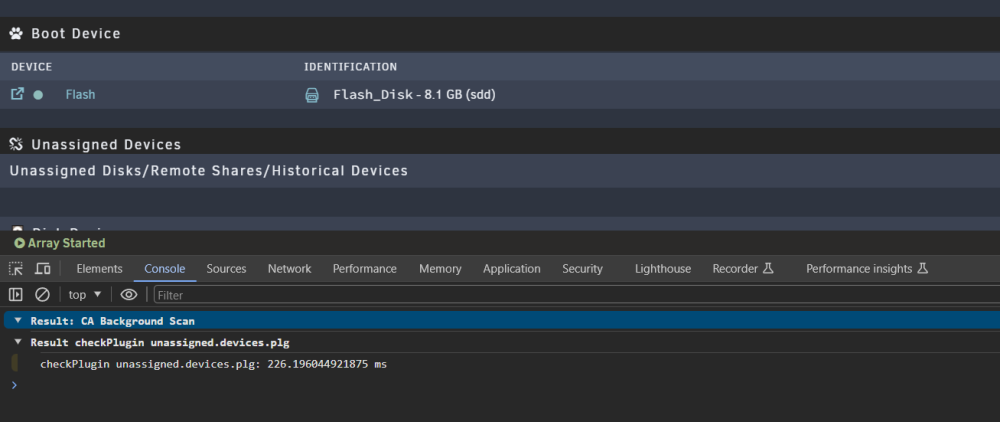Click the Unassigned Devices broken-link icon

point(16,145)
